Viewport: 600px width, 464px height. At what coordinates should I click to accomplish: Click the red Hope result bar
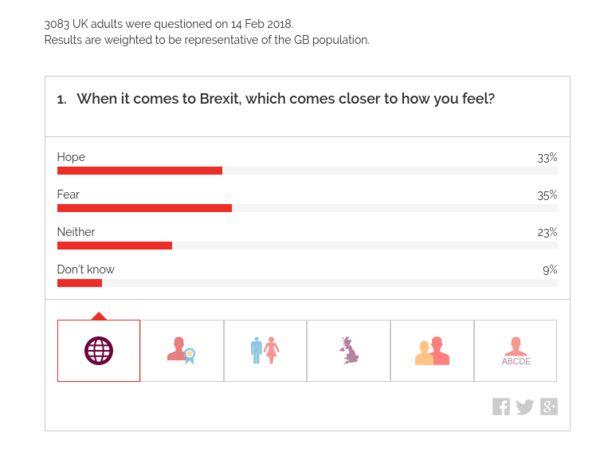click(x=139, y=171)
